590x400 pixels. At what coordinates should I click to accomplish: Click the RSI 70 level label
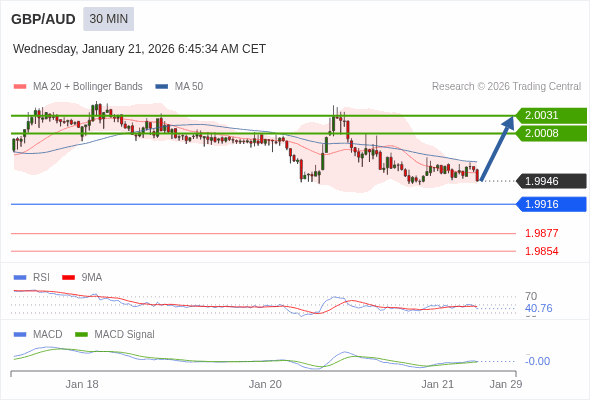[x=531, y=296]
